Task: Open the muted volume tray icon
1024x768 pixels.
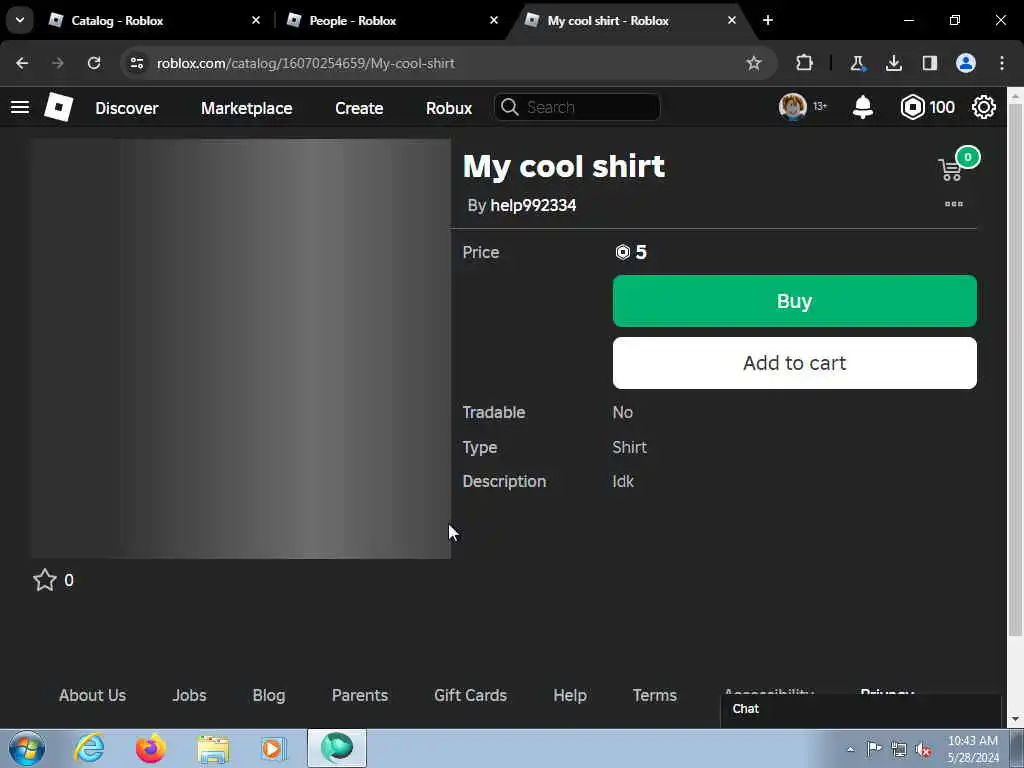Action: 923,749
